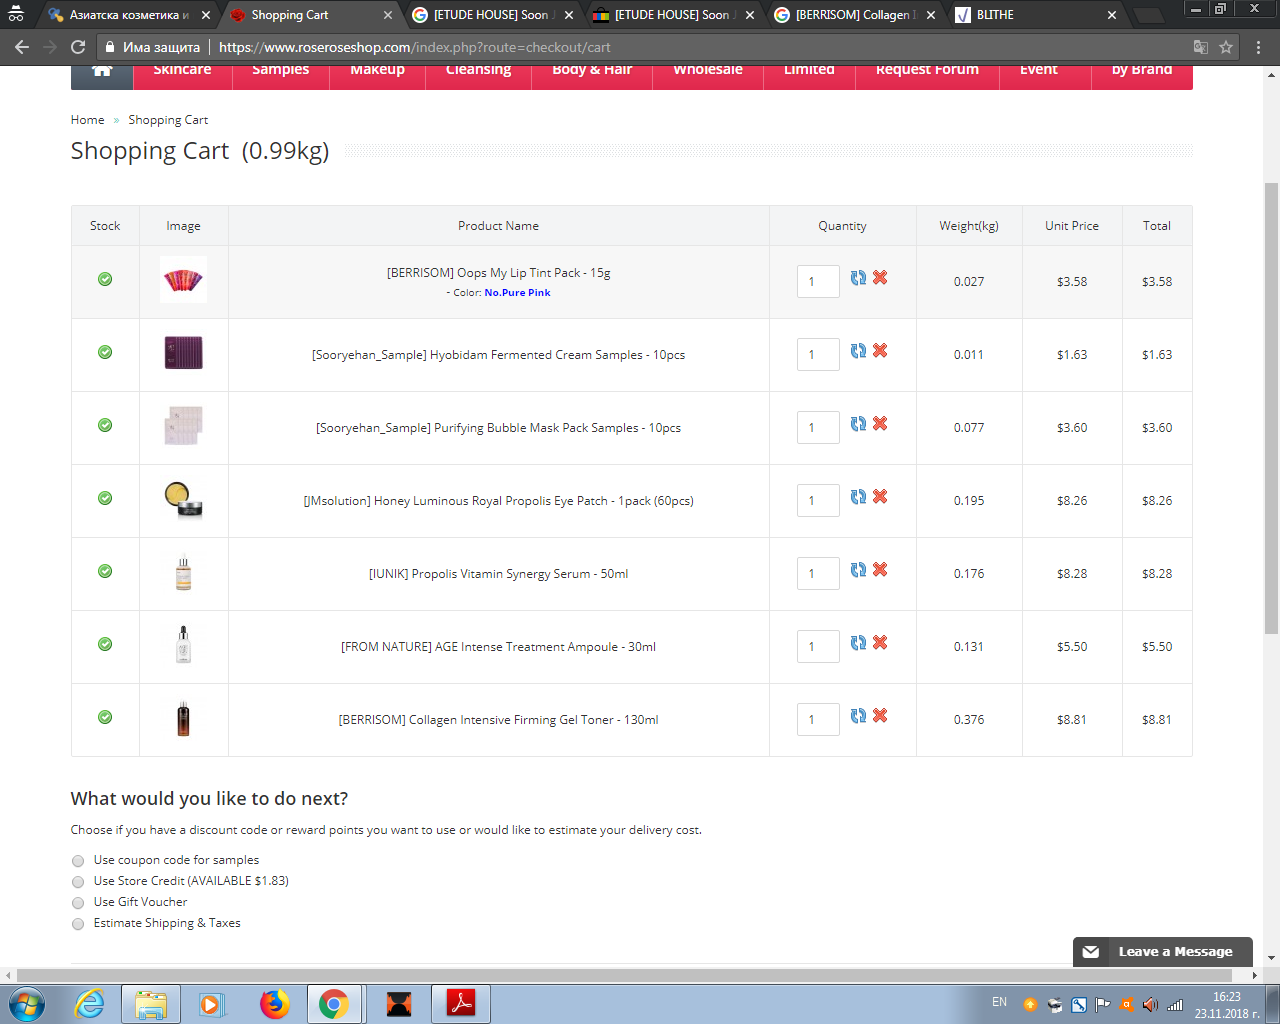Go back with the browser back arrow
The height and width of the screenshot is (1024, 1280).
22,47
